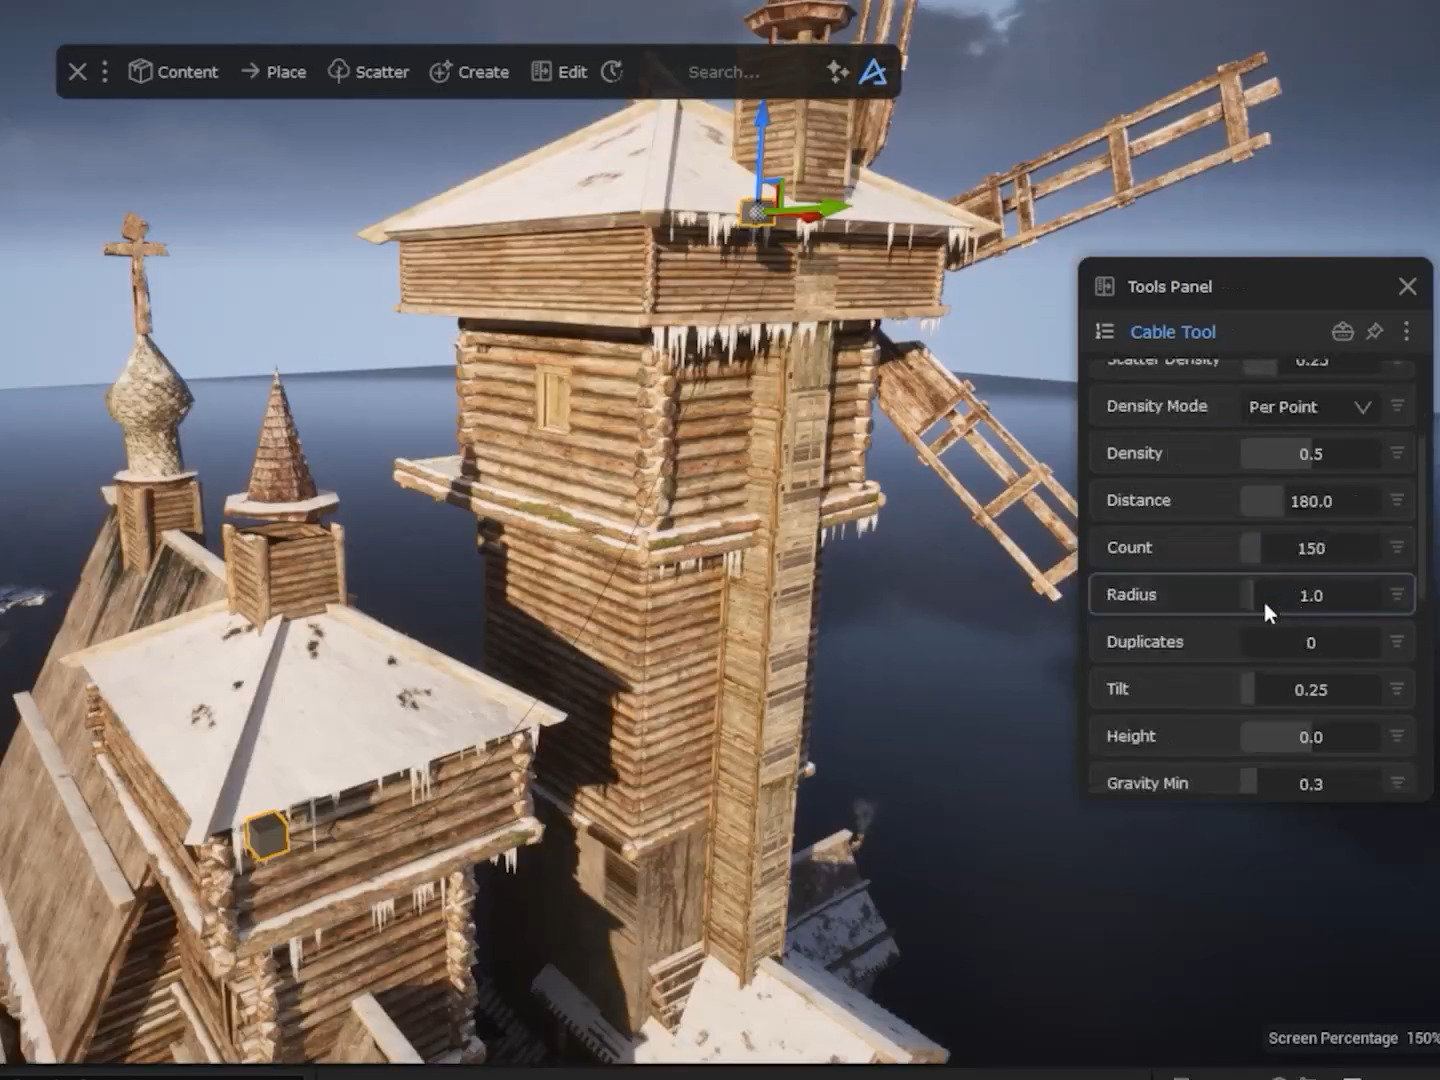Open Cable Tool three-dot options menu
The height and width of the screenshot is (1080, 1440).
click(x=1406, y=332)
